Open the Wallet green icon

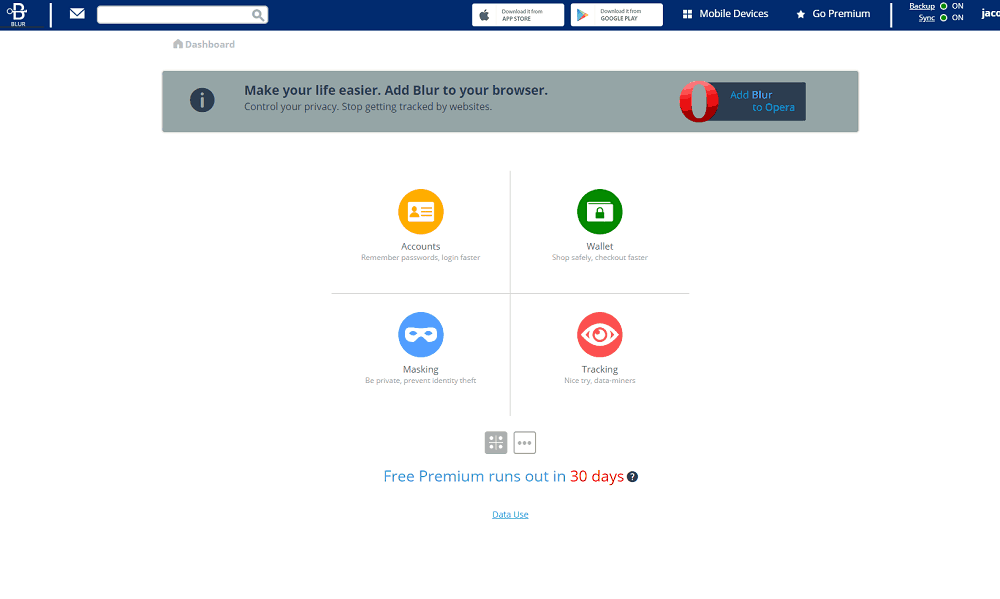(x=599, y=212)
